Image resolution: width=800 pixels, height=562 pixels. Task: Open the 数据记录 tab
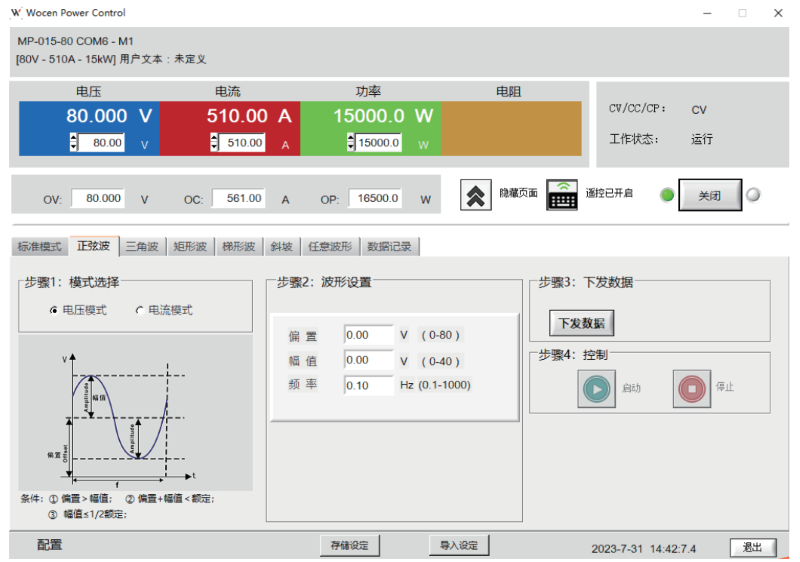click(389, 246)
